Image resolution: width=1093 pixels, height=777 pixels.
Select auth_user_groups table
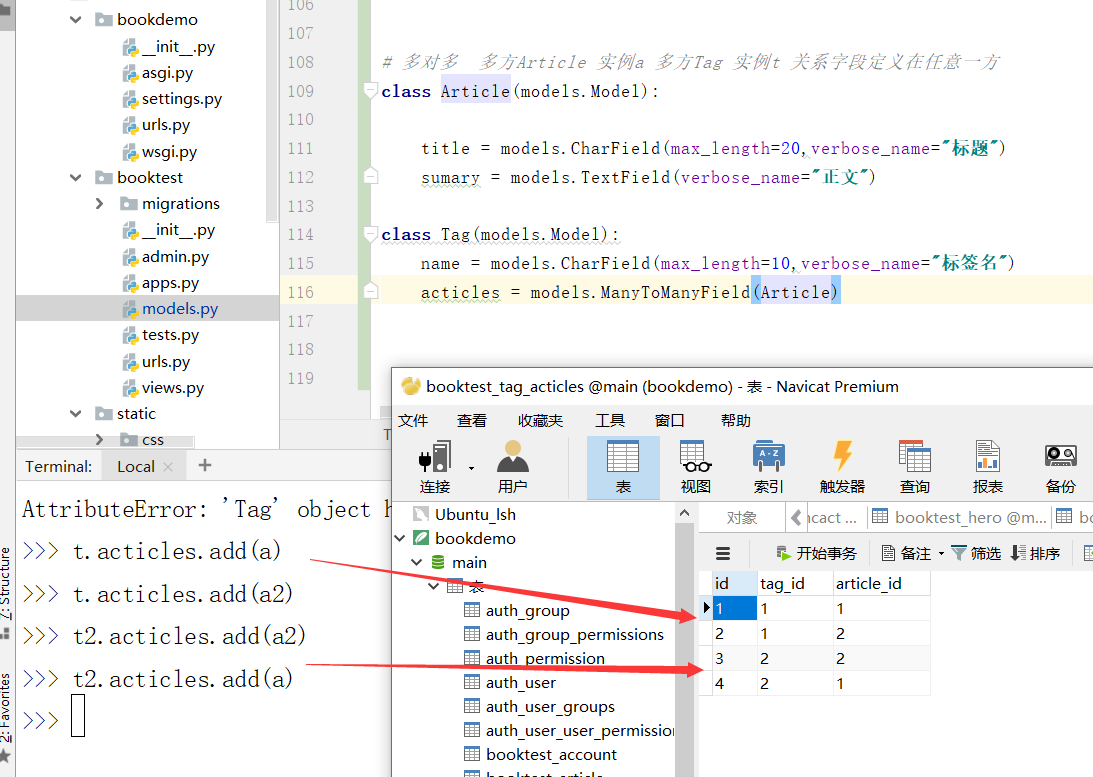[x=540, y=707]
